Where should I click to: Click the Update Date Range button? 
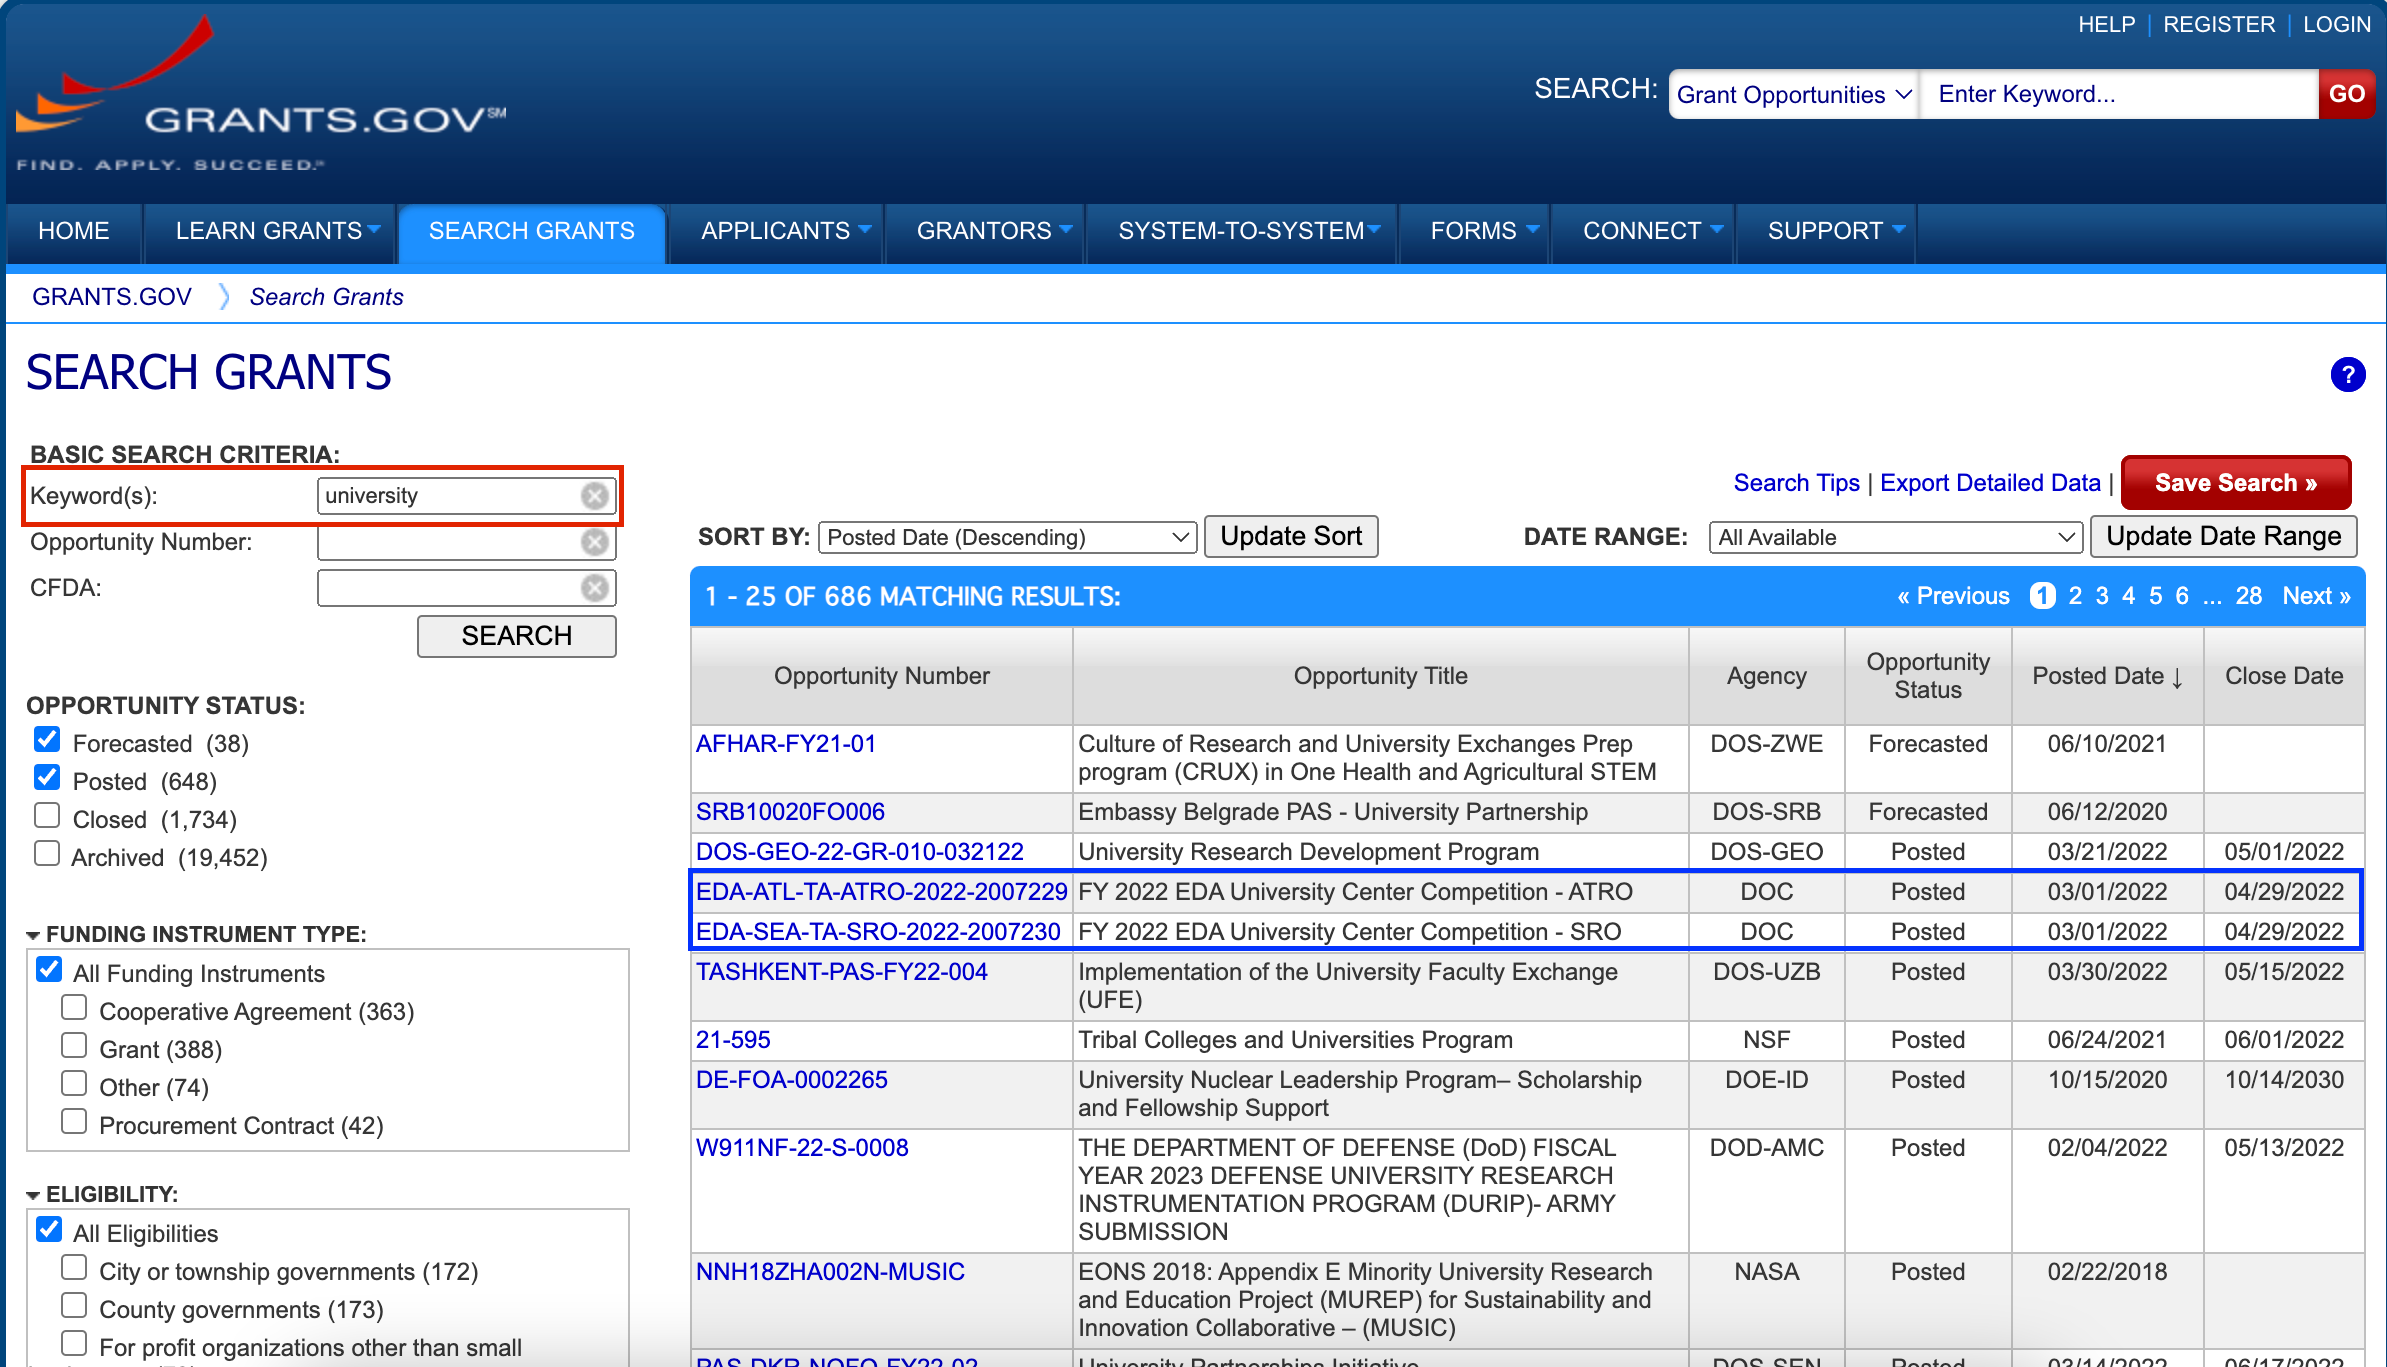point(2223,536)
